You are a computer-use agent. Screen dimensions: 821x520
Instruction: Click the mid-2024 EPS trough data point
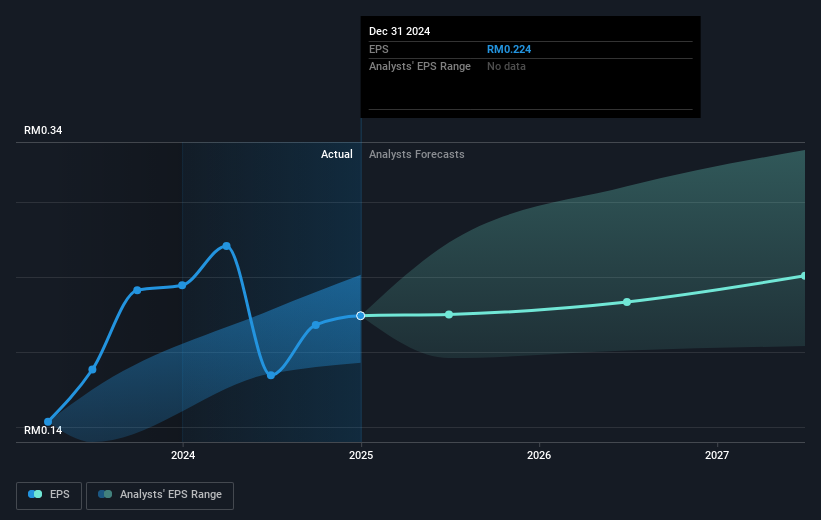(271, 375)
